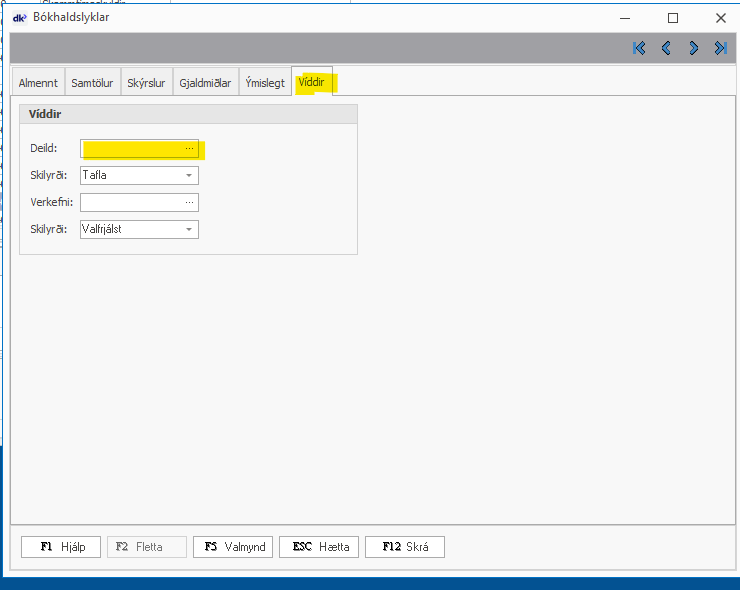Viewport: 740px width, 590px height.
Task: Click into the Deild input field
Action: pyautogui.click(x=132, y=149)
